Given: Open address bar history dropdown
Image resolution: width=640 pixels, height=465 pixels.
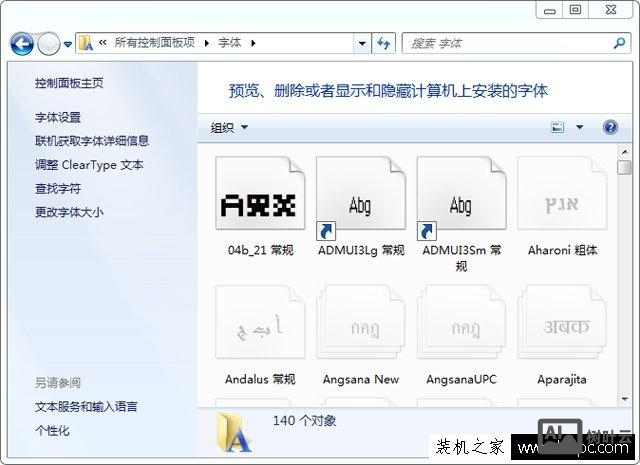Looking at the screenshot, I should coord(362,43).
